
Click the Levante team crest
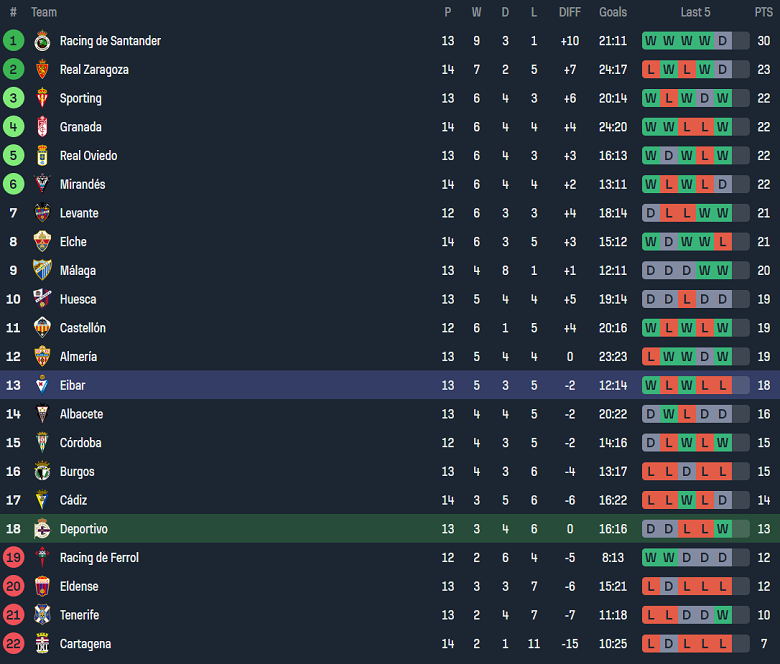click(x=42, y=213)
